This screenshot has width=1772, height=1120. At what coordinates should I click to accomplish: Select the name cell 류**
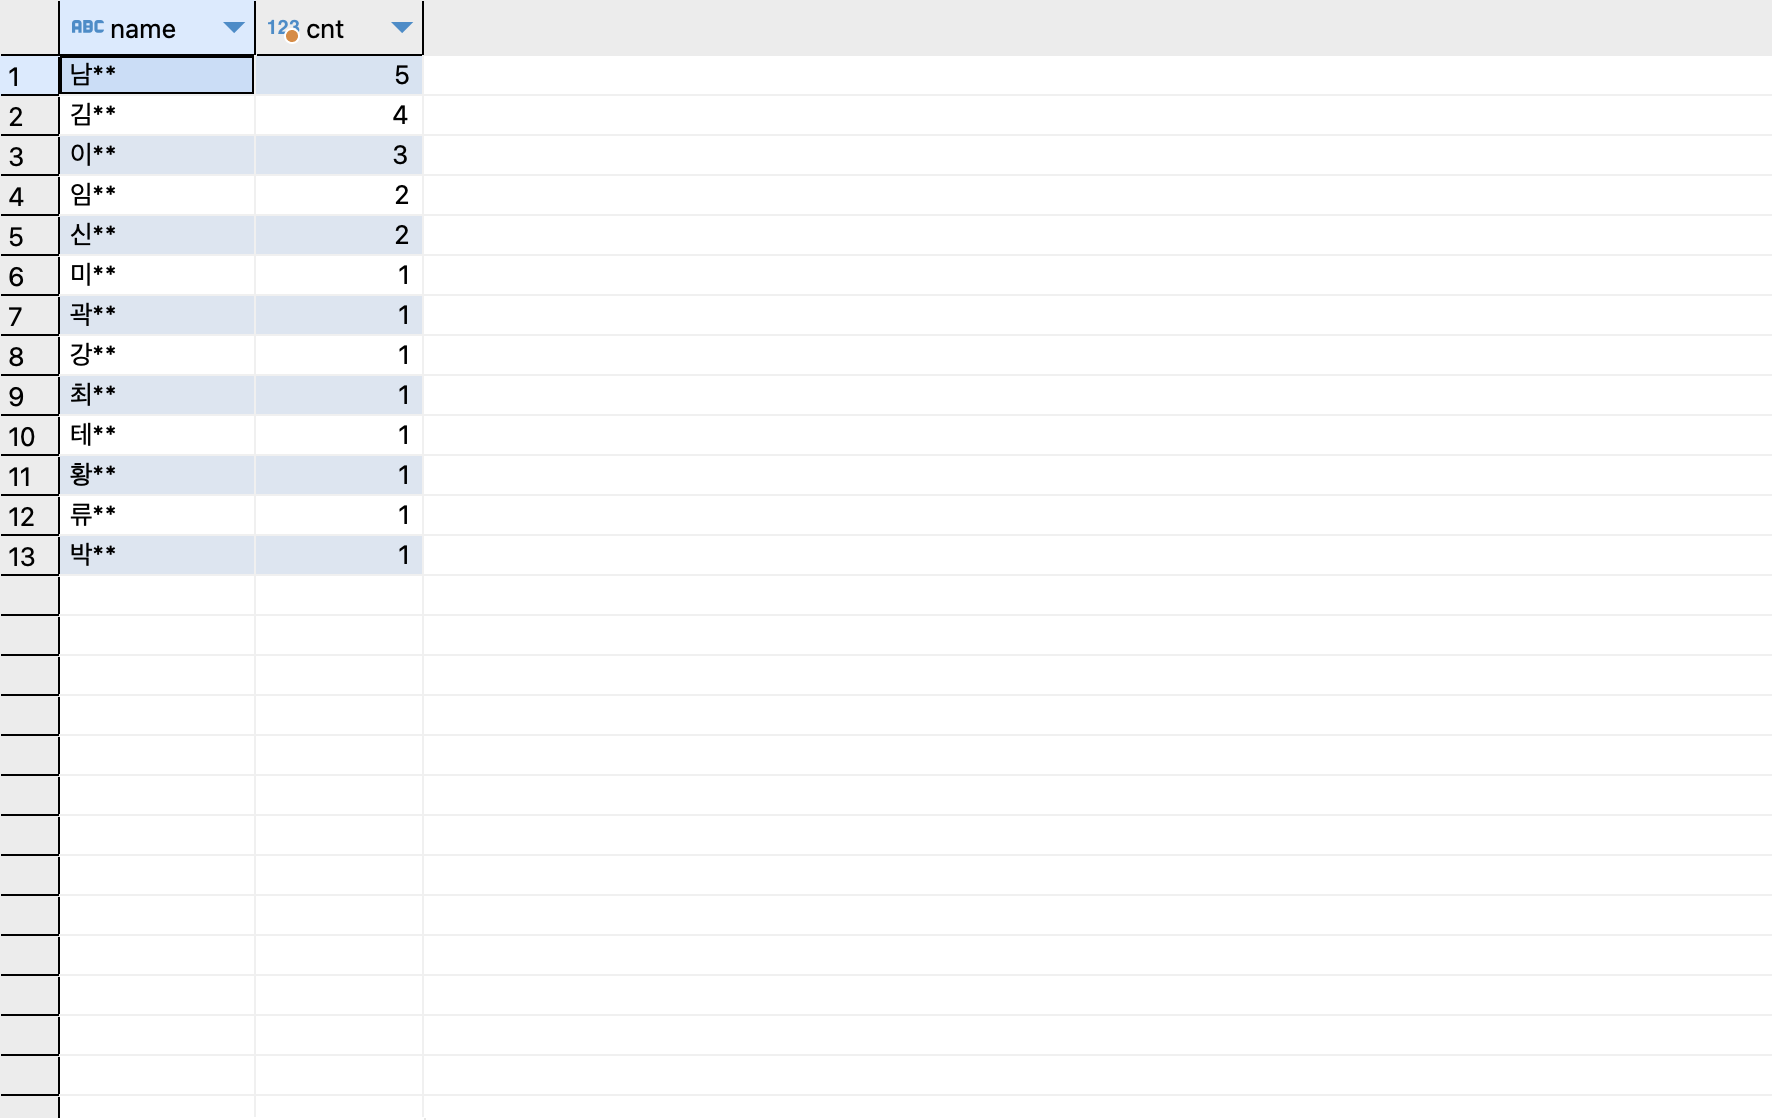coord(157,515)
